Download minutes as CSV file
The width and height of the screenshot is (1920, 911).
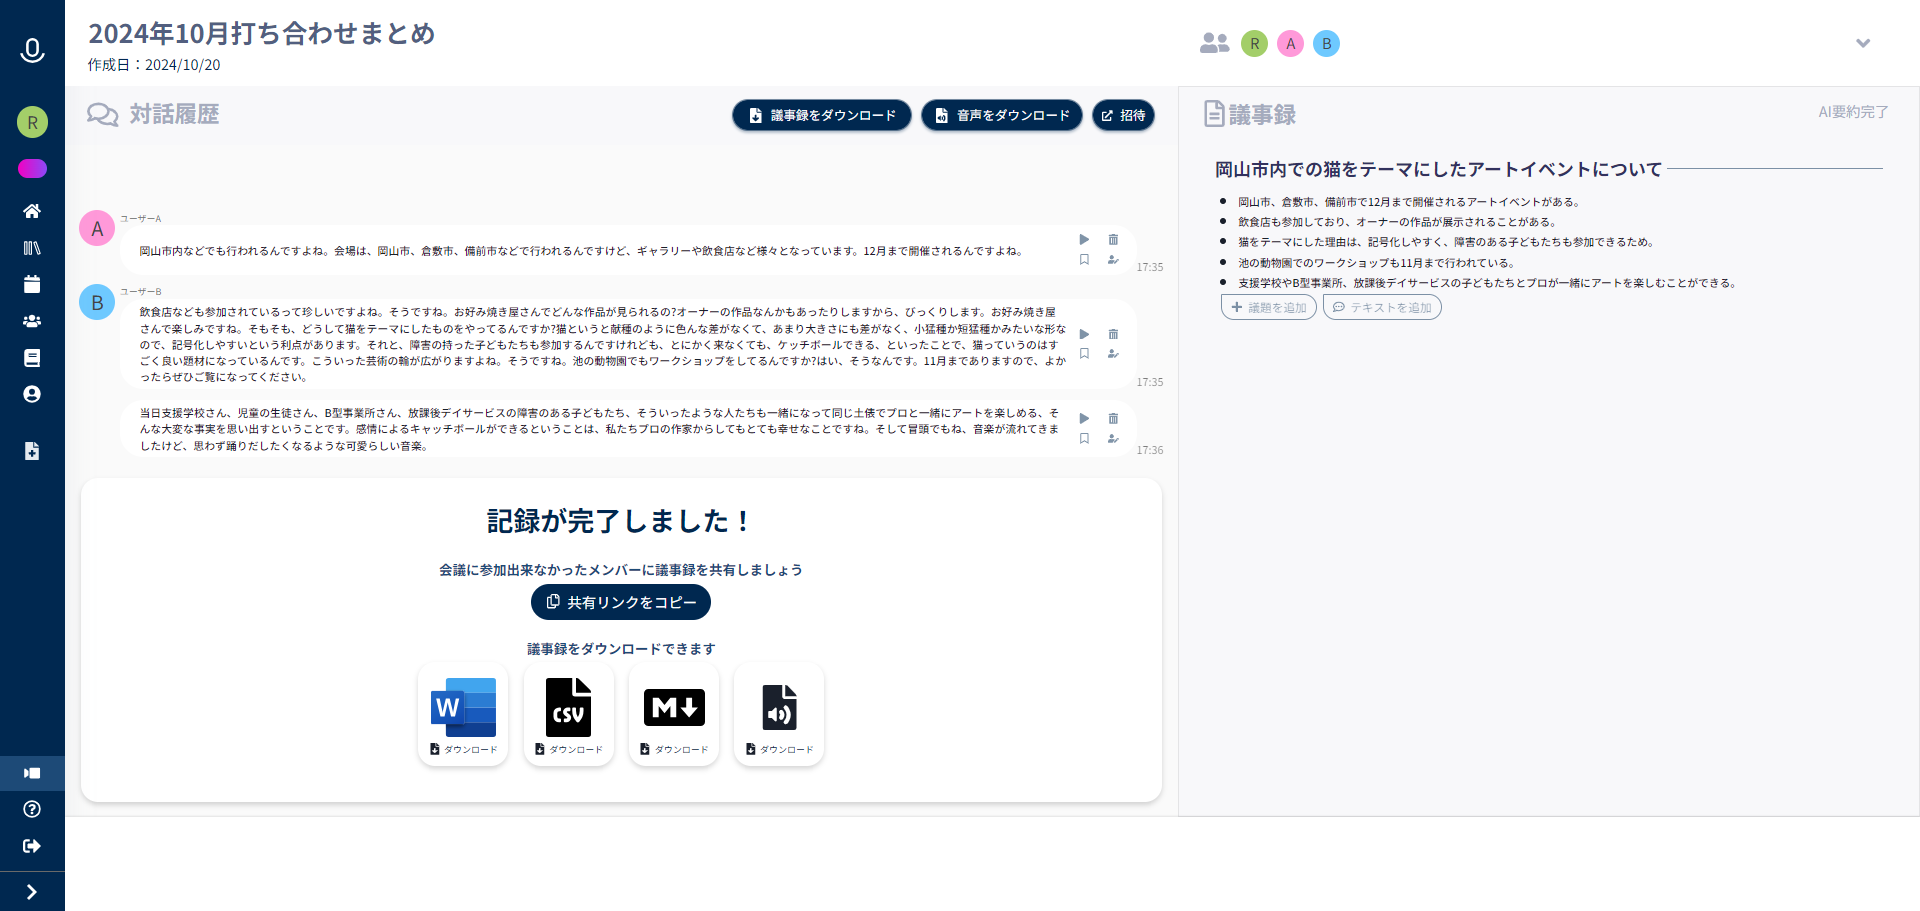[x=568, y=714]
